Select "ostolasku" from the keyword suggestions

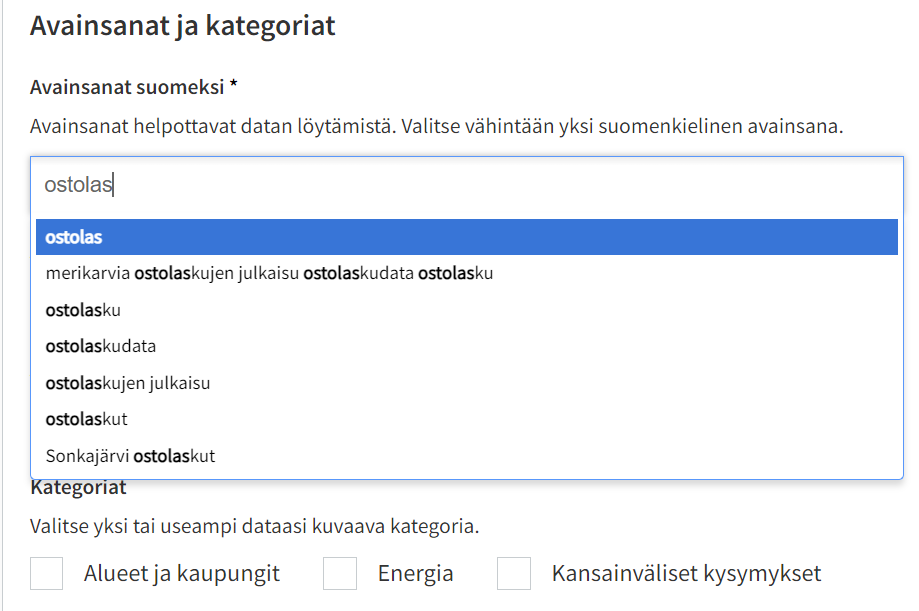[x=80, y=310]
